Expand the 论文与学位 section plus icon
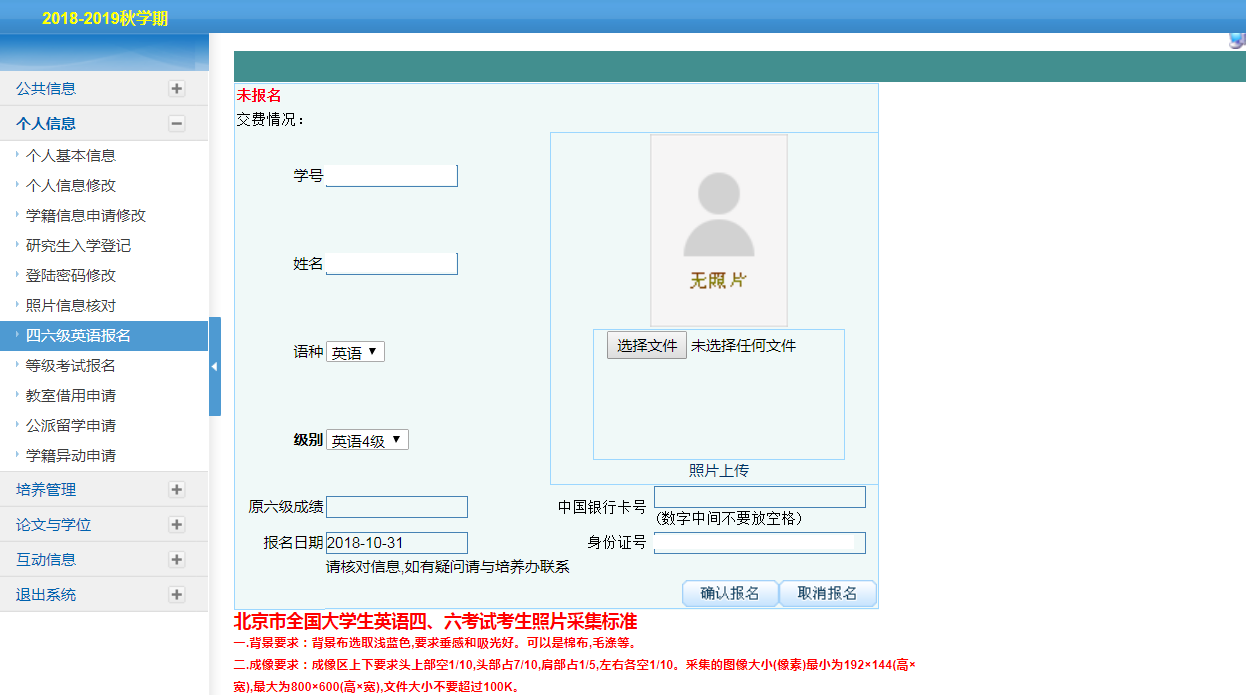 (x=177, y=524)
